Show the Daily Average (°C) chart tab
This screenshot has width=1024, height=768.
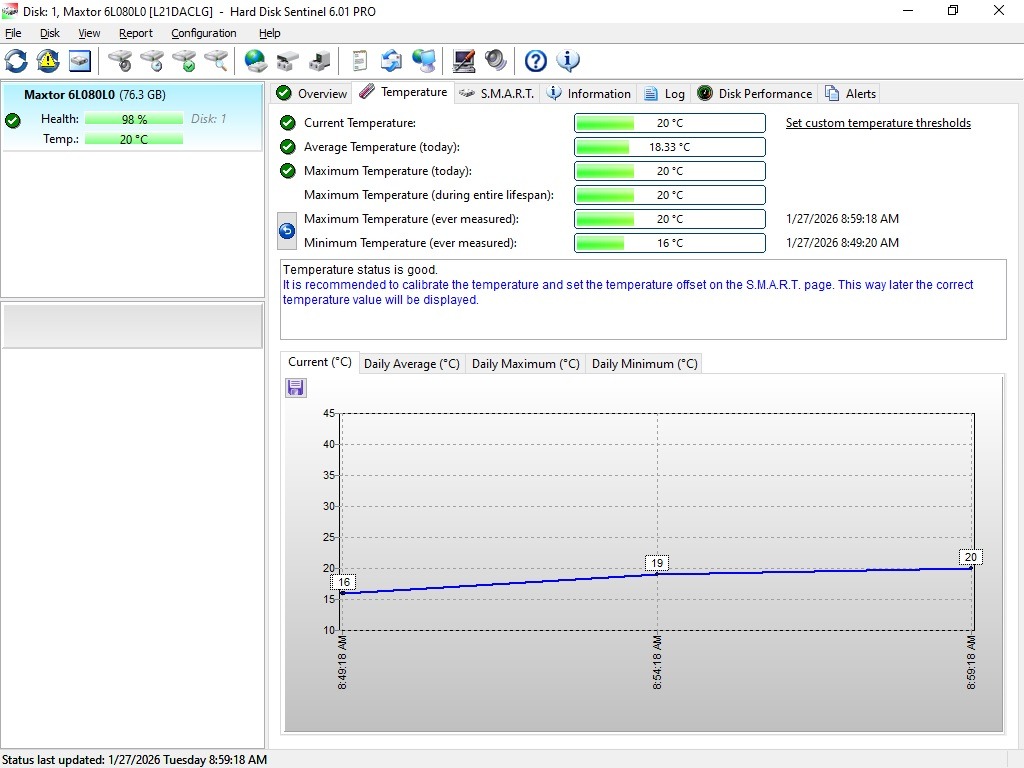pos(411,364)
